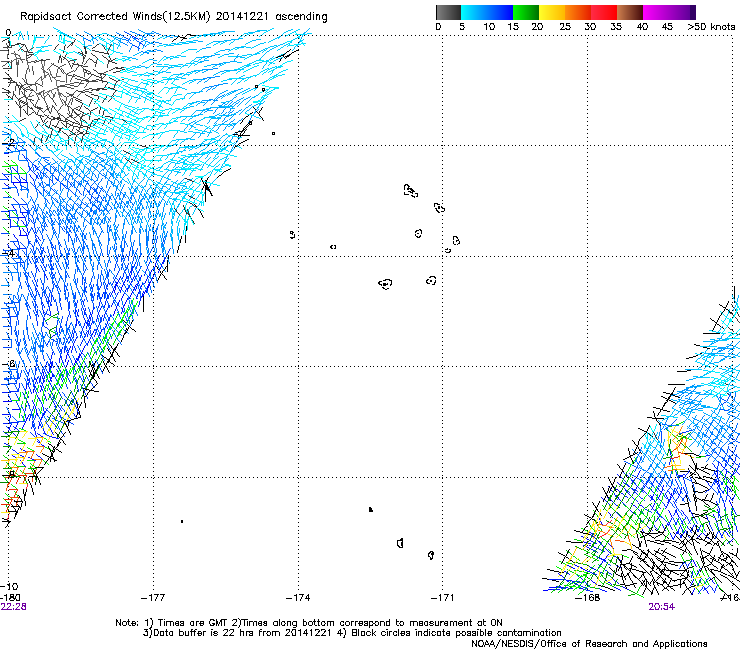Click the '-177' longitude axis label
Image resolution: width=740 pixels, height=650 pixels.
(153, 598)
